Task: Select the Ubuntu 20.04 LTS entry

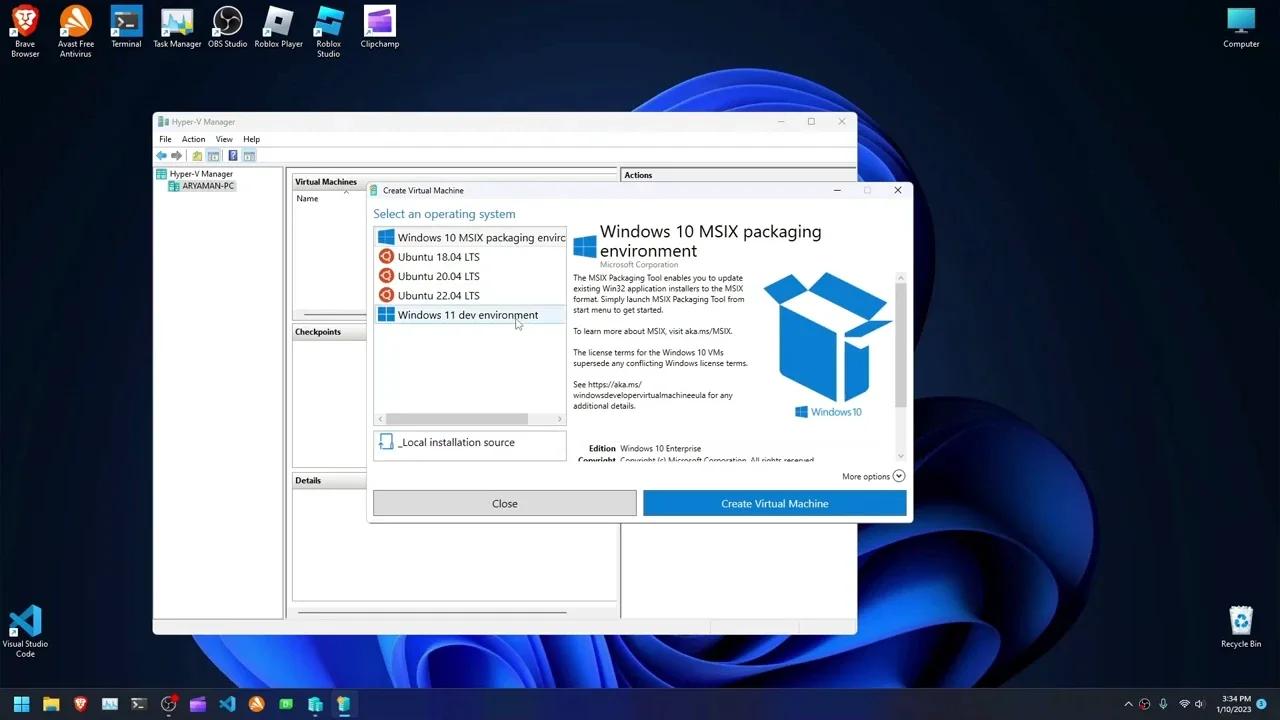Action: click(x=439, y=276)
